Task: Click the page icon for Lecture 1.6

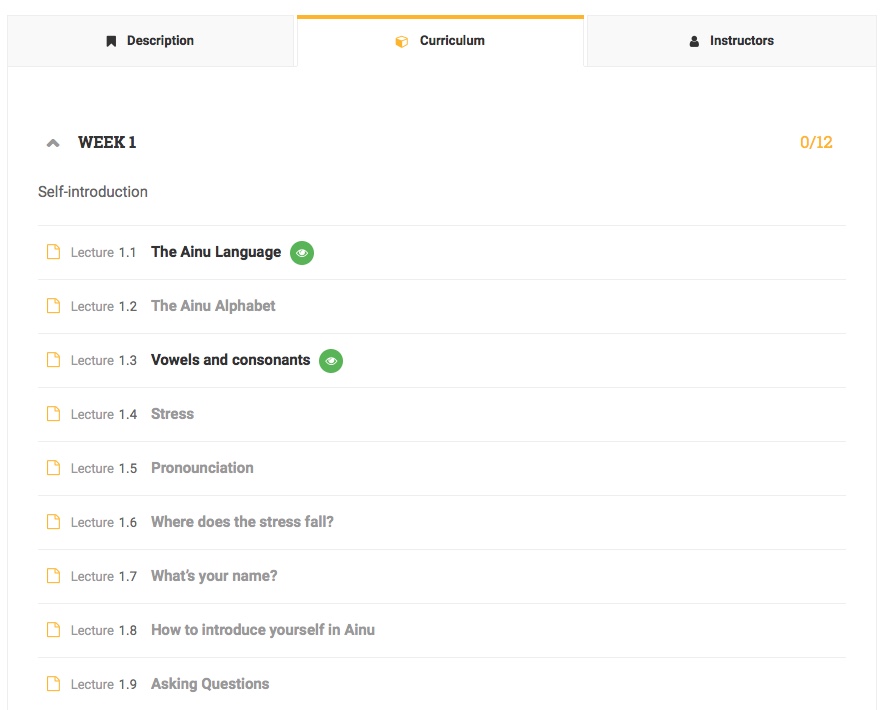Action: 54,522
